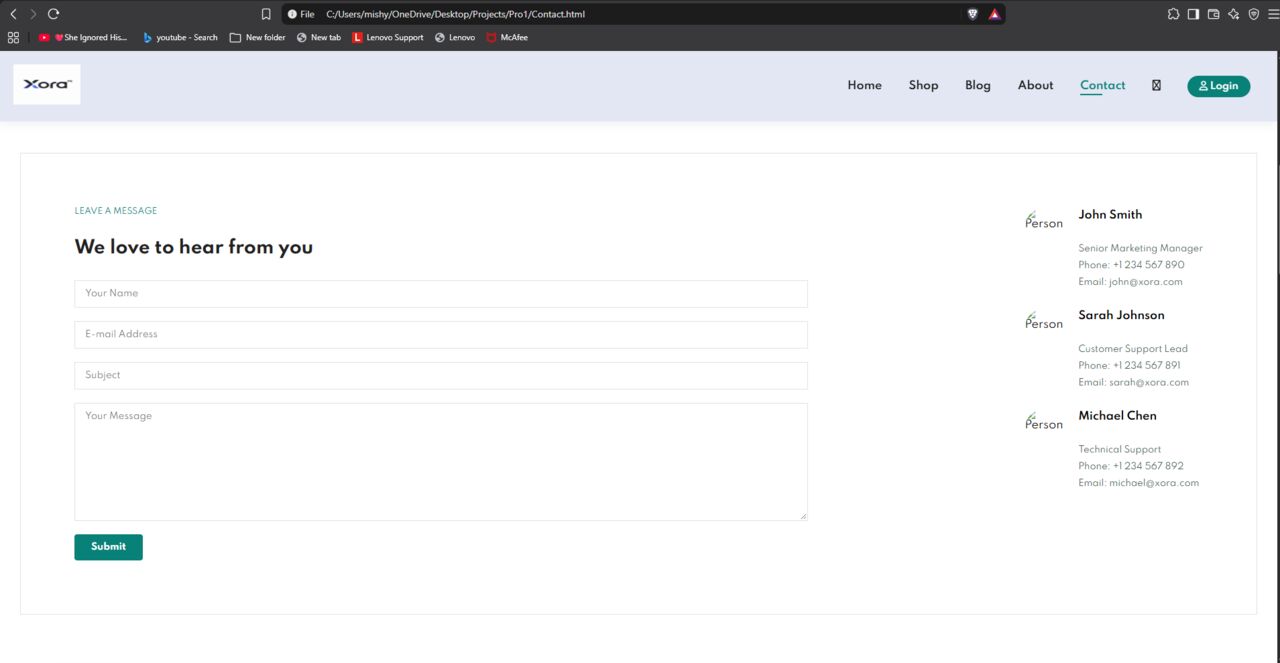Click the File site info icon

coord(301,14)
